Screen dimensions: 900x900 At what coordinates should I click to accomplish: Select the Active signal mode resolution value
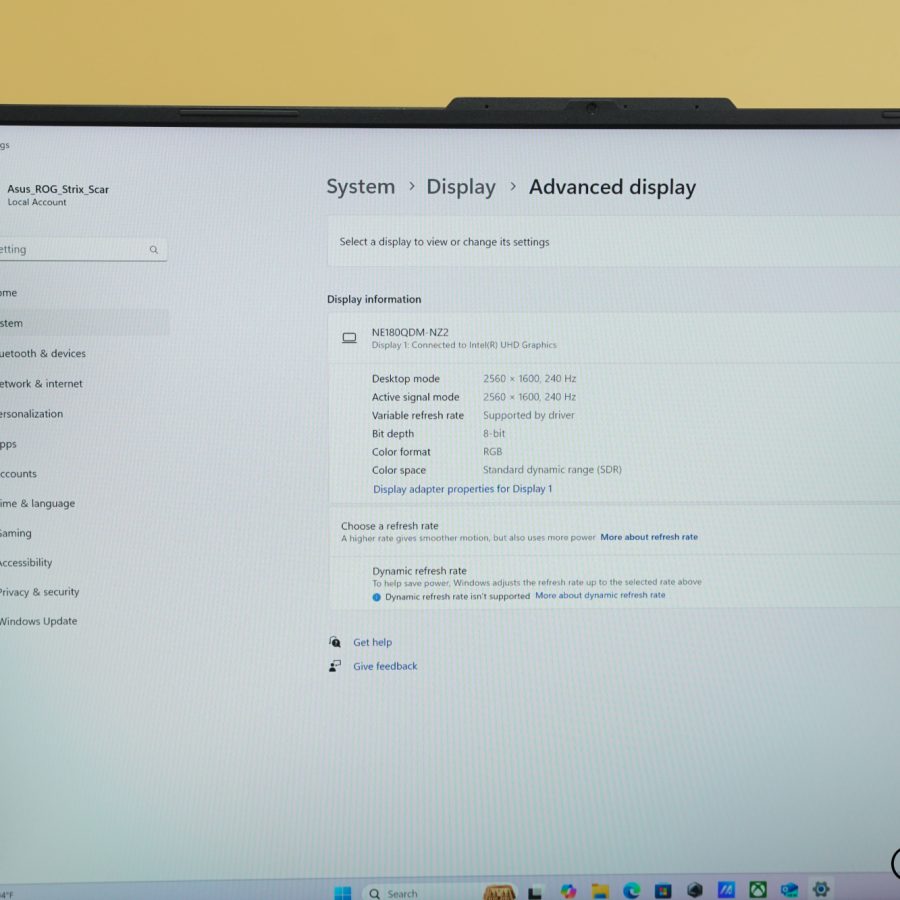(529, 397)
